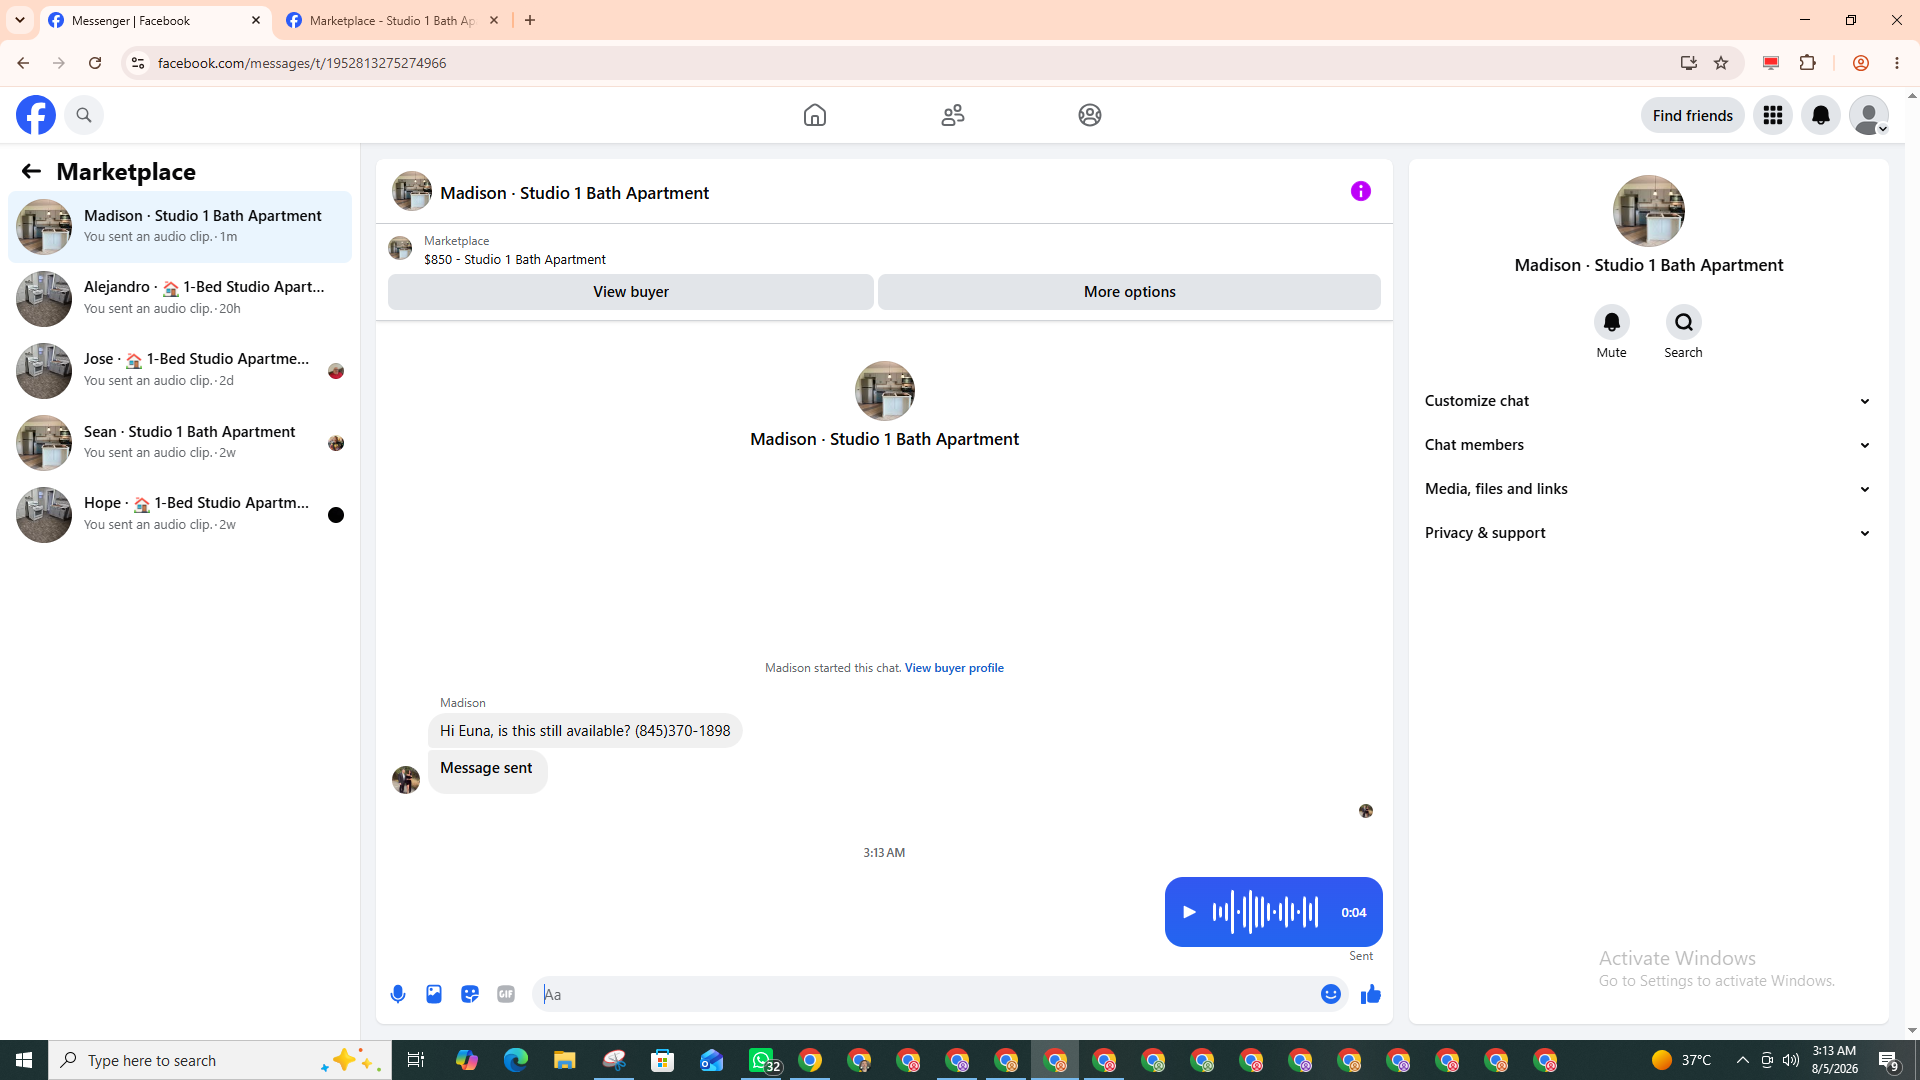
Task: Choose a GIF
Action: point(506,994)
